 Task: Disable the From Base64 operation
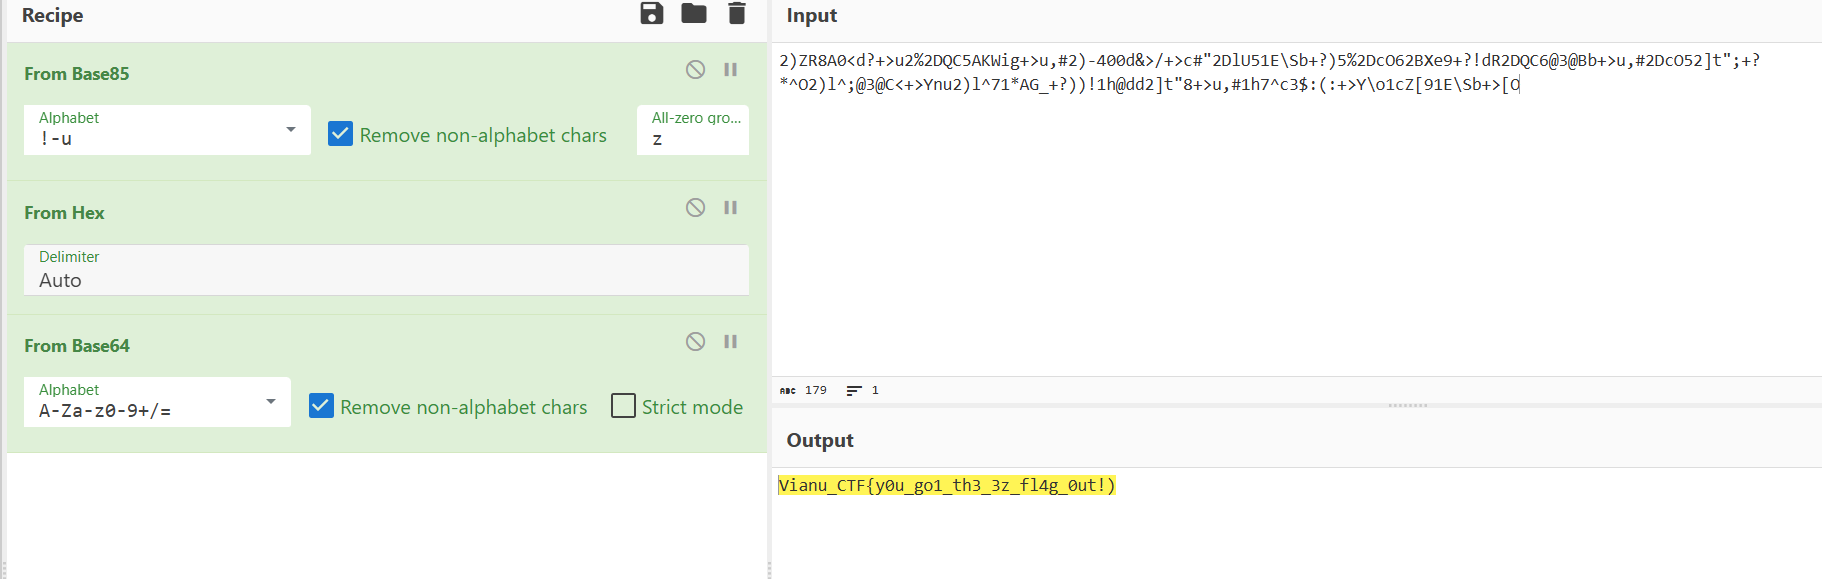(x=695, y=342)
